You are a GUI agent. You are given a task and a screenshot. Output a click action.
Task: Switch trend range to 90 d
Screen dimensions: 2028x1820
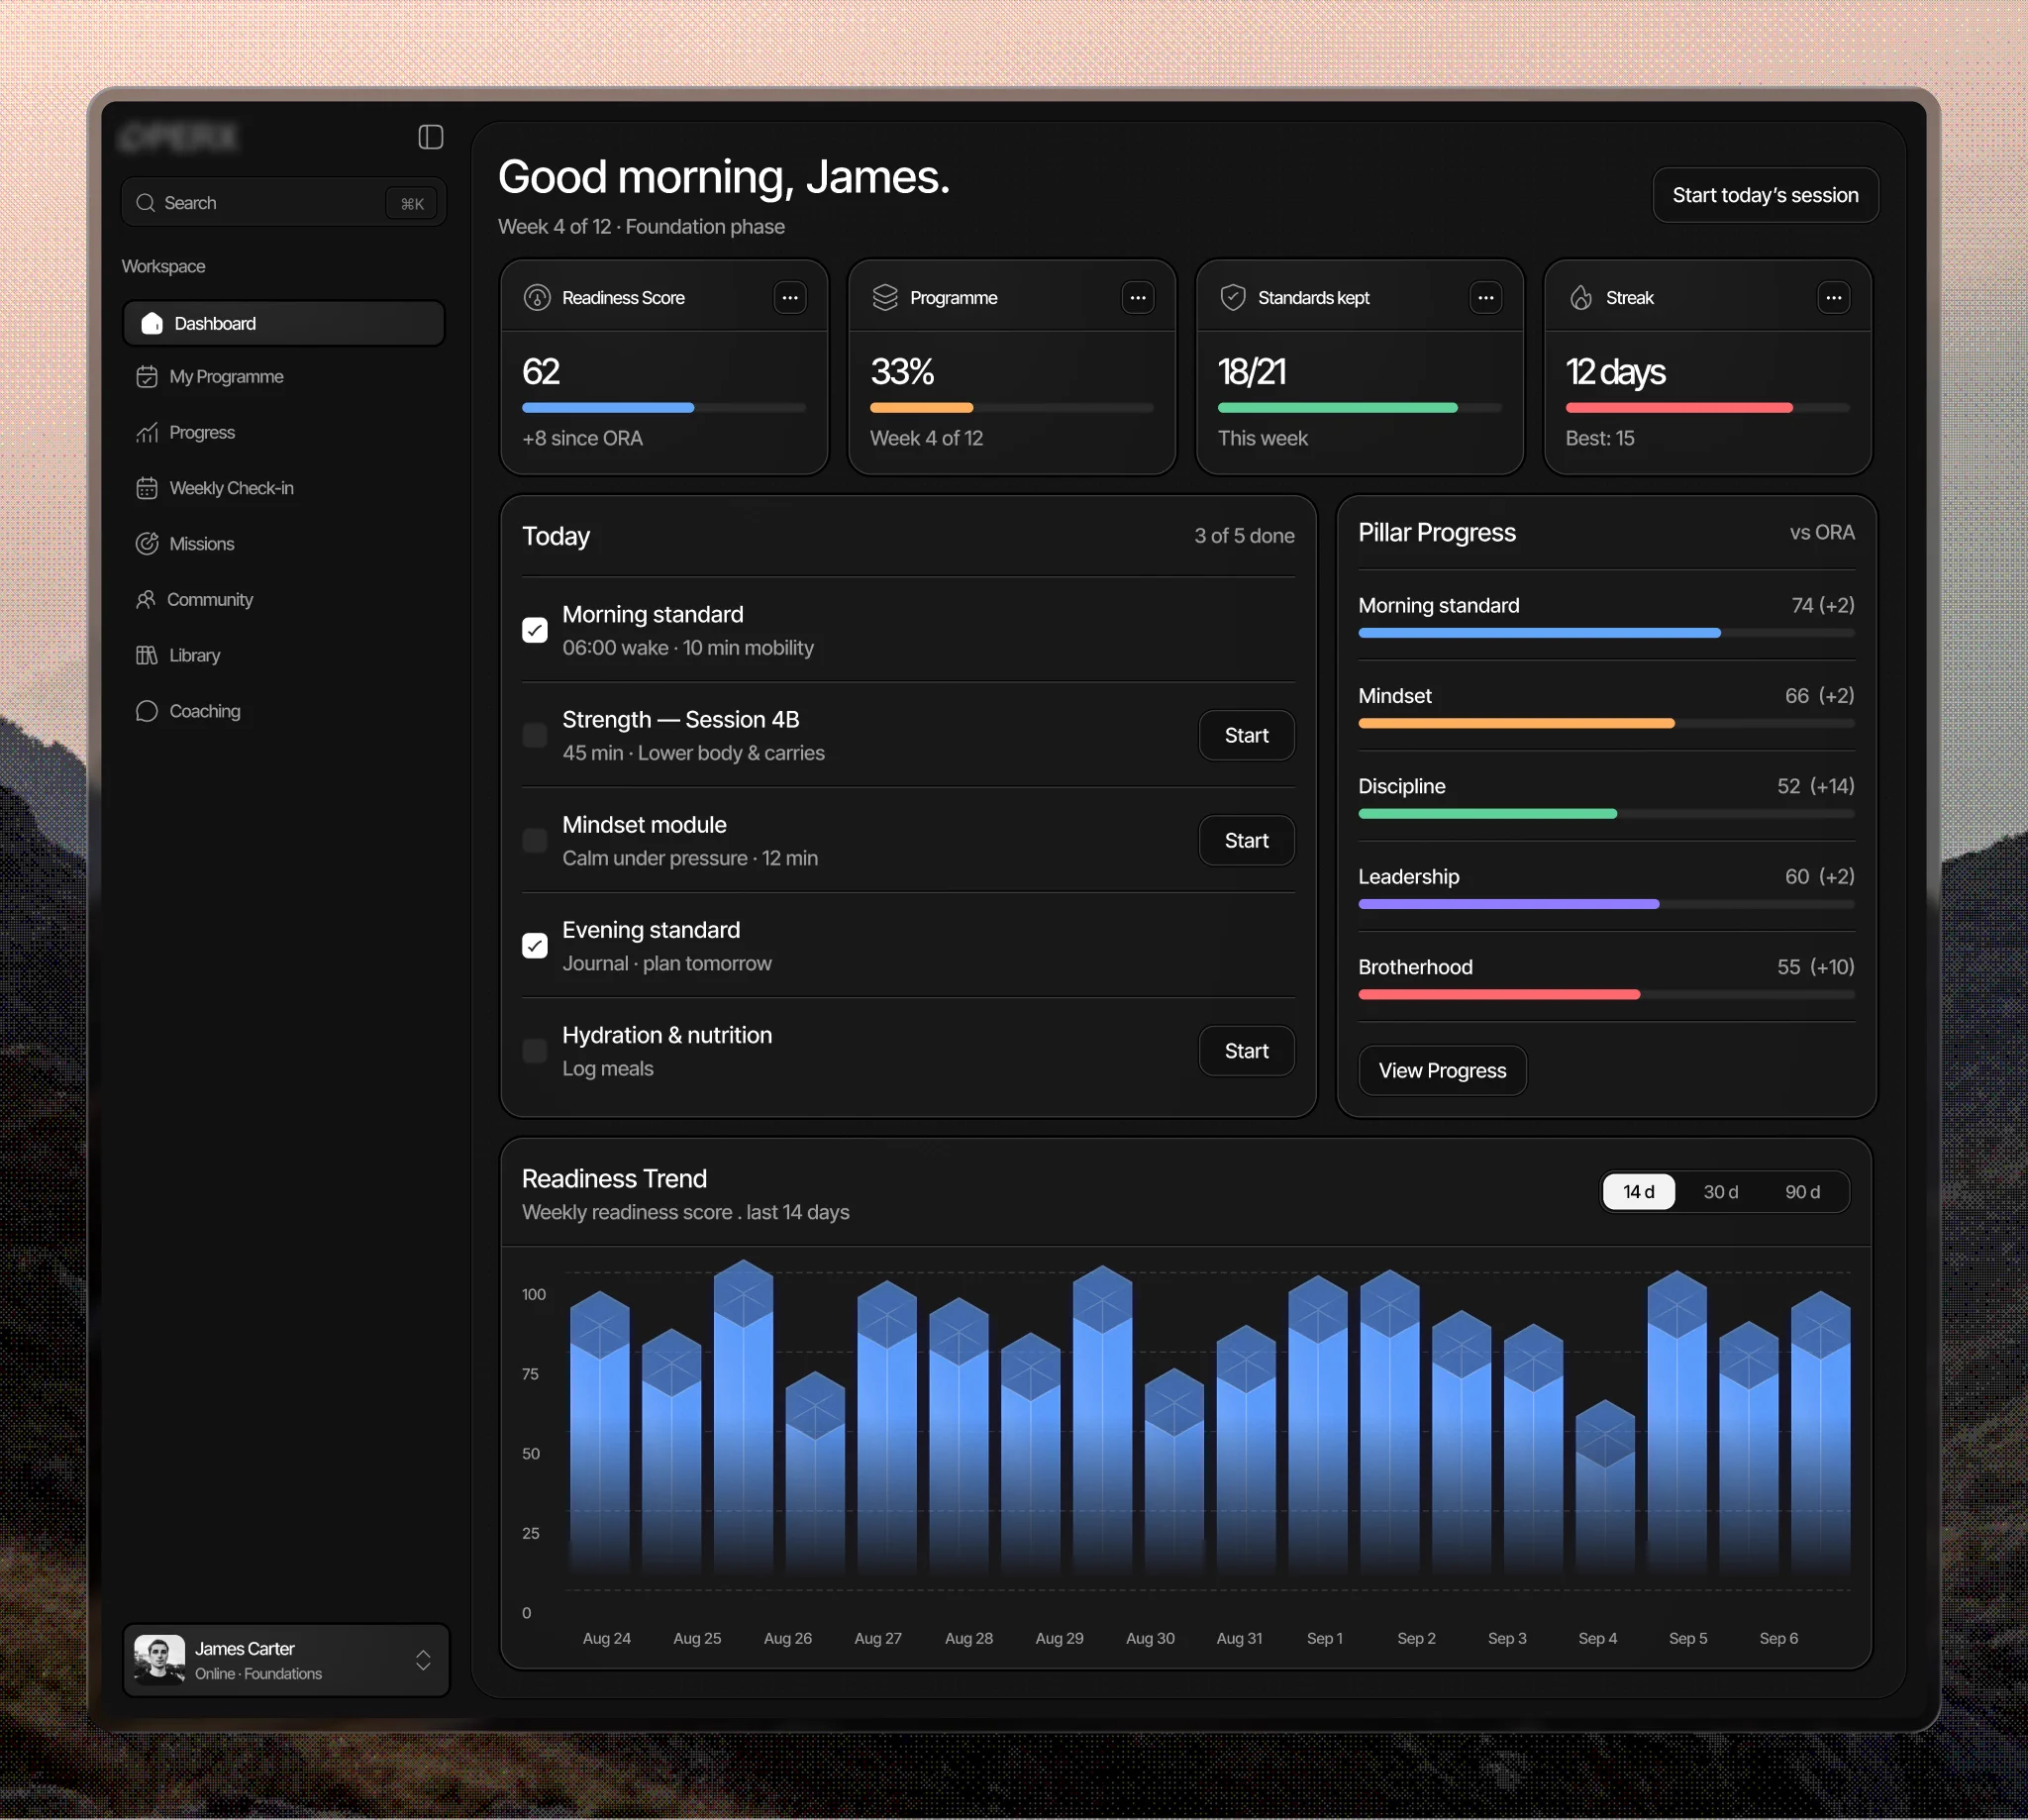(1803, 1192)
